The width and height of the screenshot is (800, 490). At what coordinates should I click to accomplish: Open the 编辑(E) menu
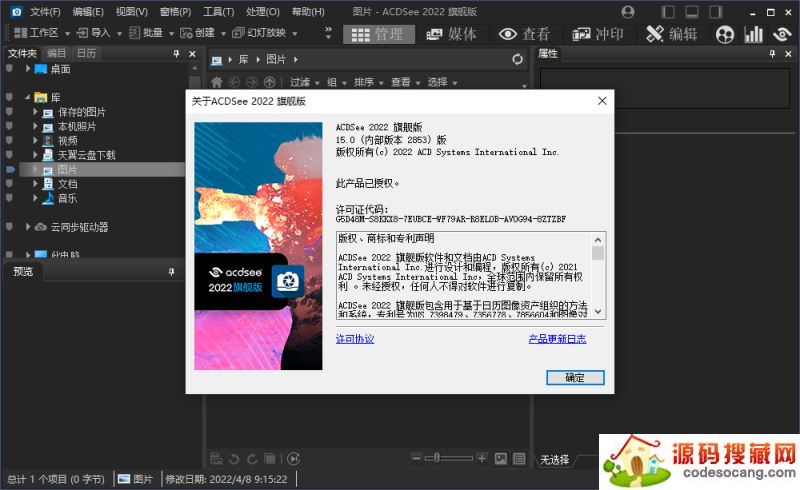coord(88,12)
